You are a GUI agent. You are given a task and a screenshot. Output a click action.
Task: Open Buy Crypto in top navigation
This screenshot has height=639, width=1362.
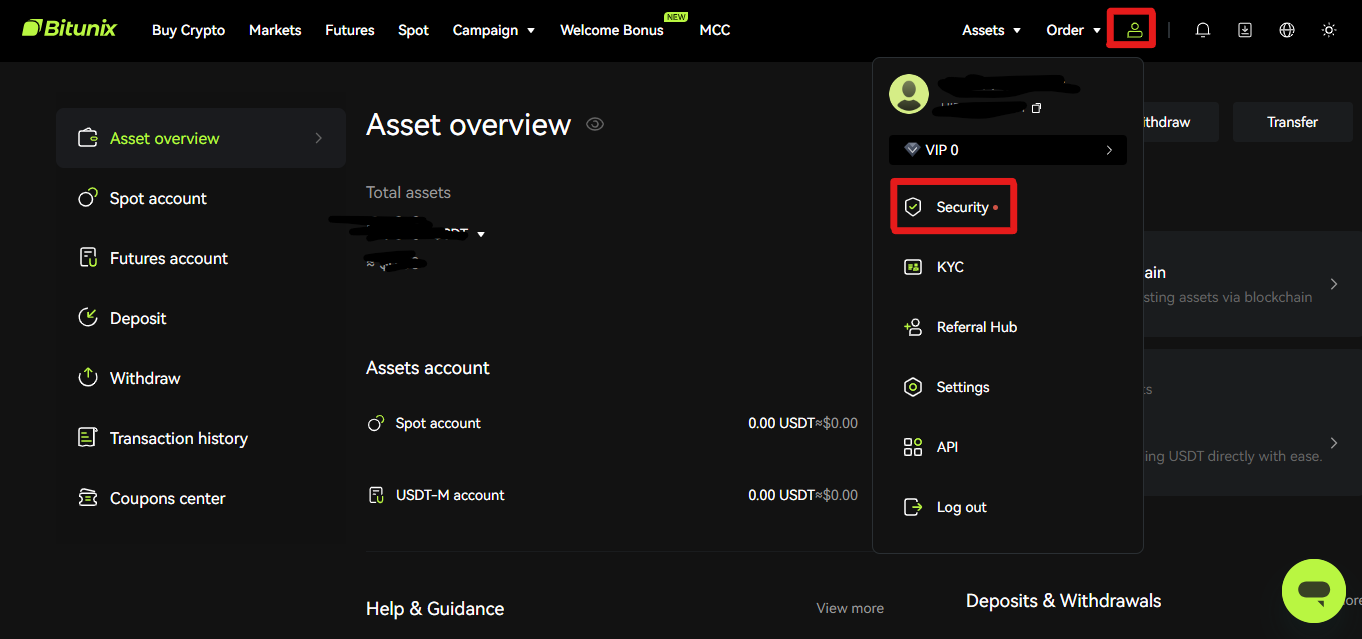tap(188, 30)
